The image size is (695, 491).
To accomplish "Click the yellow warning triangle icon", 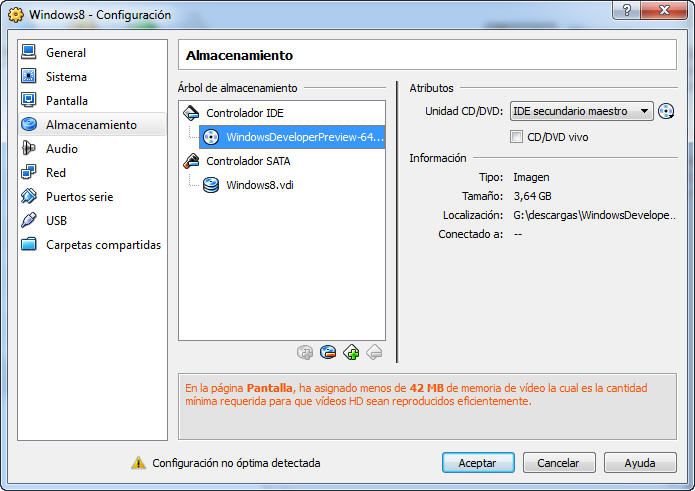I will point(138,463).
